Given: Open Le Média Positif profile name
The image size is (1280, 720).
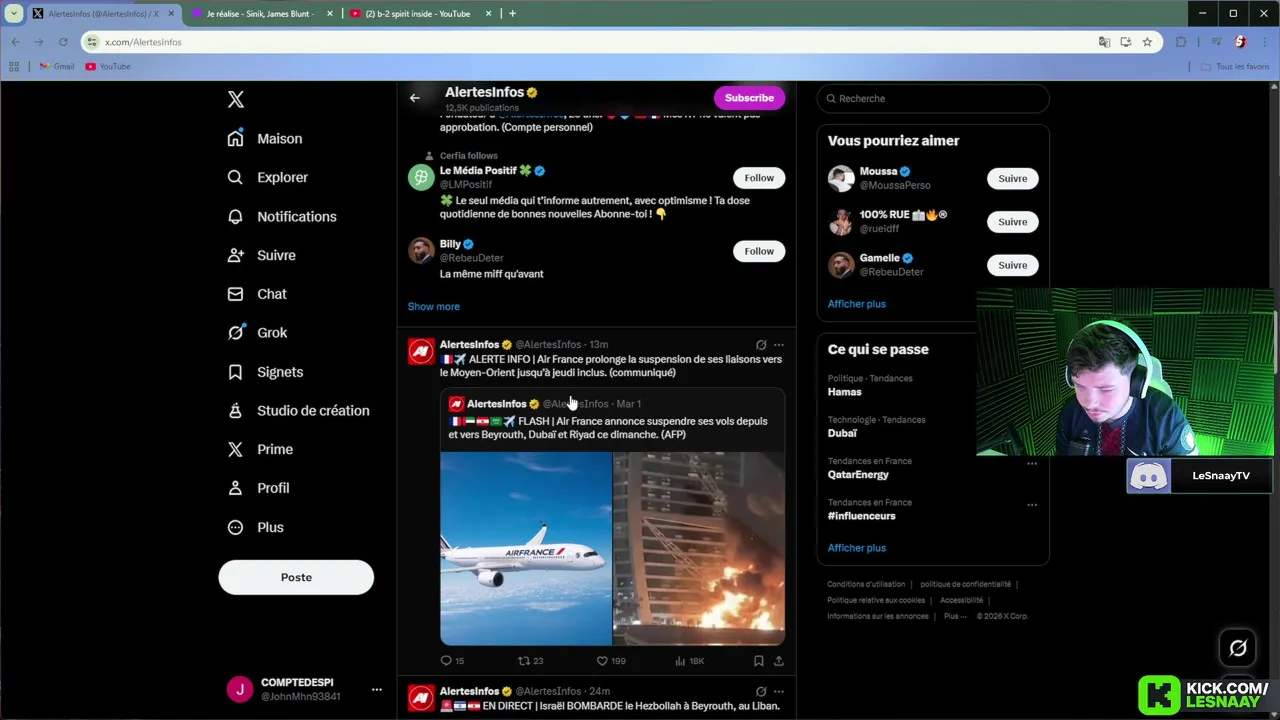Looking at the screenshot, I should tap(477, 171).
